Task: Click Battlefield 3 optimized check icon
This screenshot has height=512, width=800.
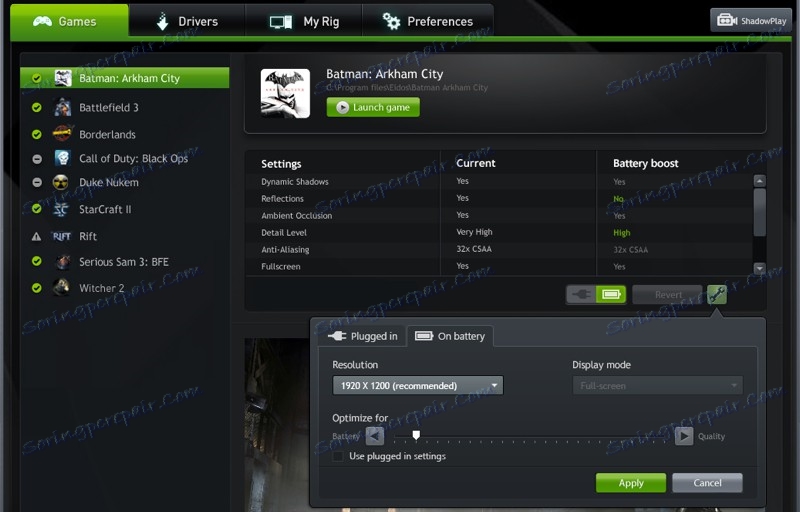Action: (x=37, y=108)
